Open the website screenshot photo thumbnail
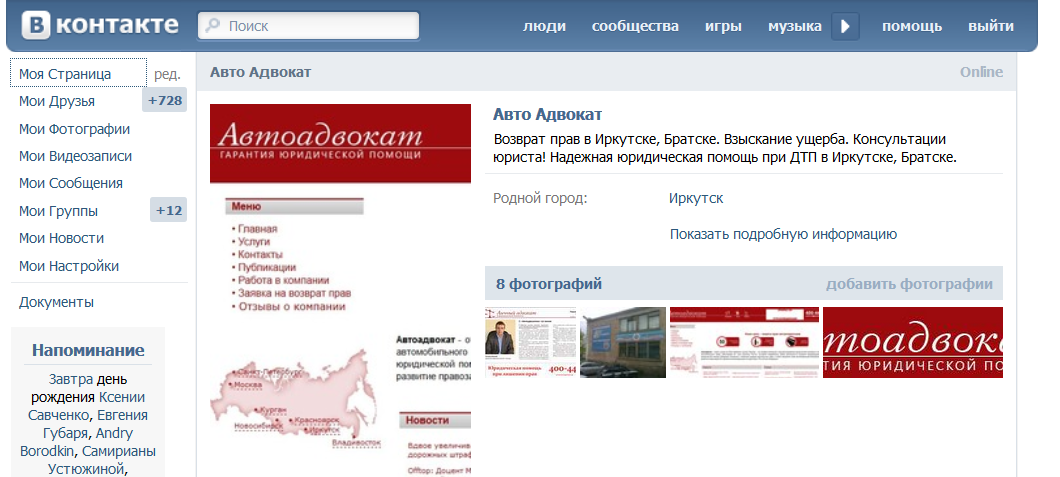1060x477 pixels. (744, 342)
